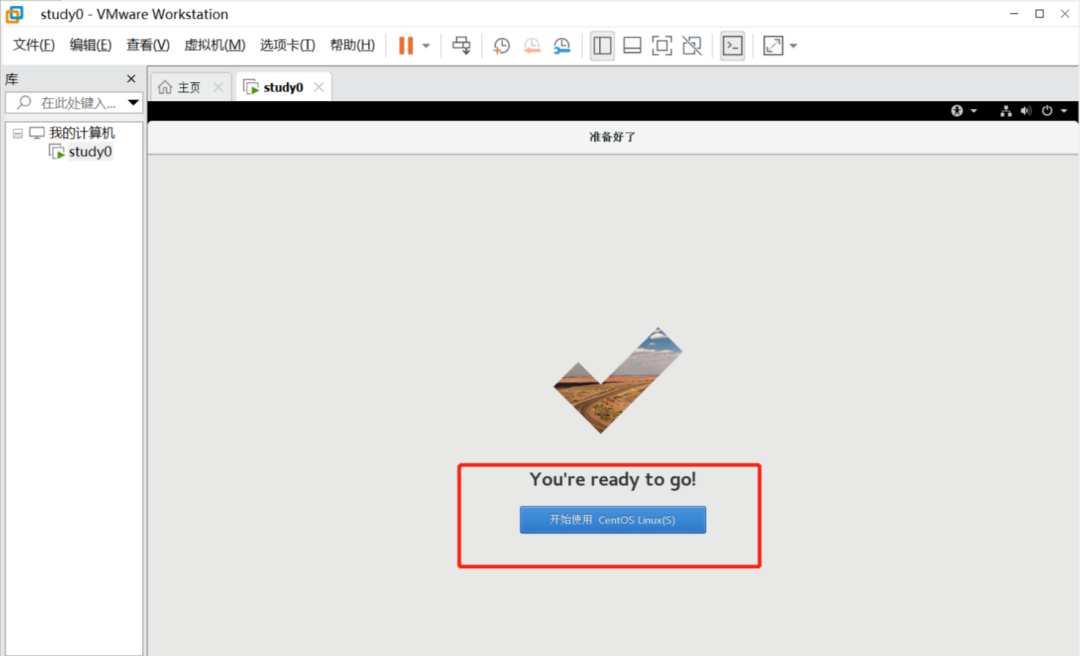The width and height of the screenshot is (1080, 656).
Task: Open the stretch guest dropdown arrow
Action: 793,46
